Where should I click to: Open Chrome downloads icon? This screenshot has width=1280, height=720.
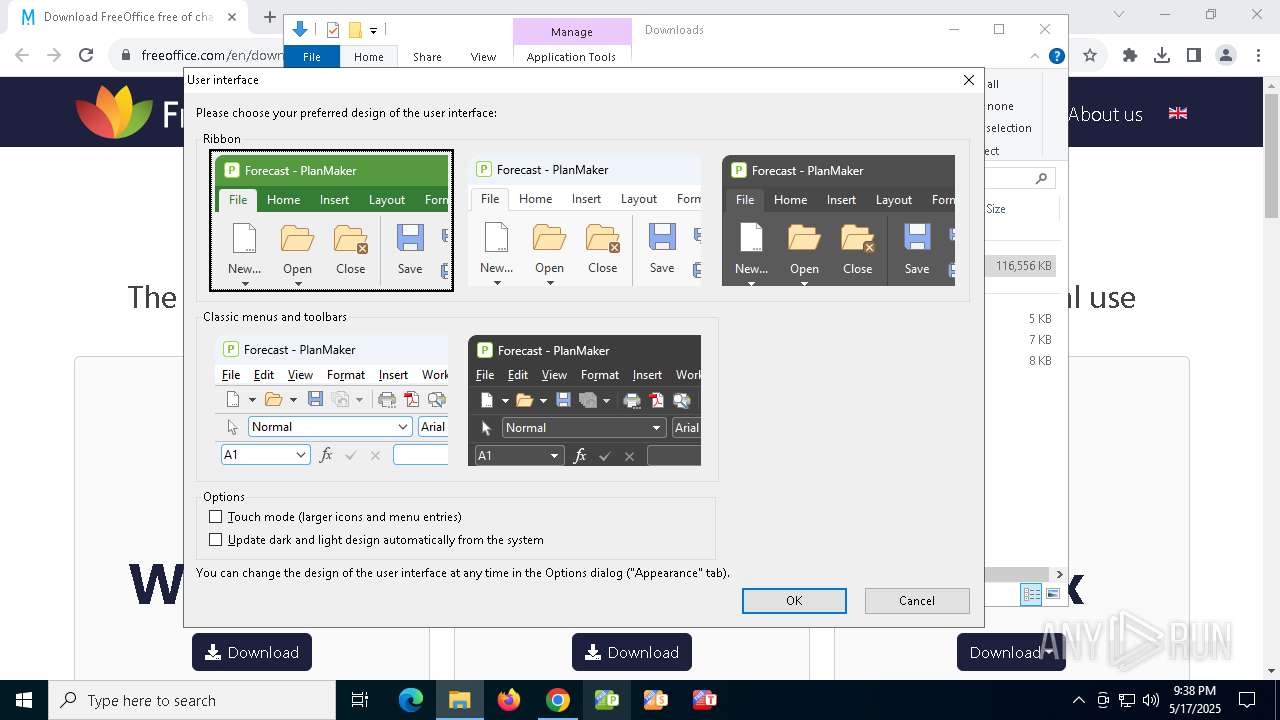[1162, 56]
